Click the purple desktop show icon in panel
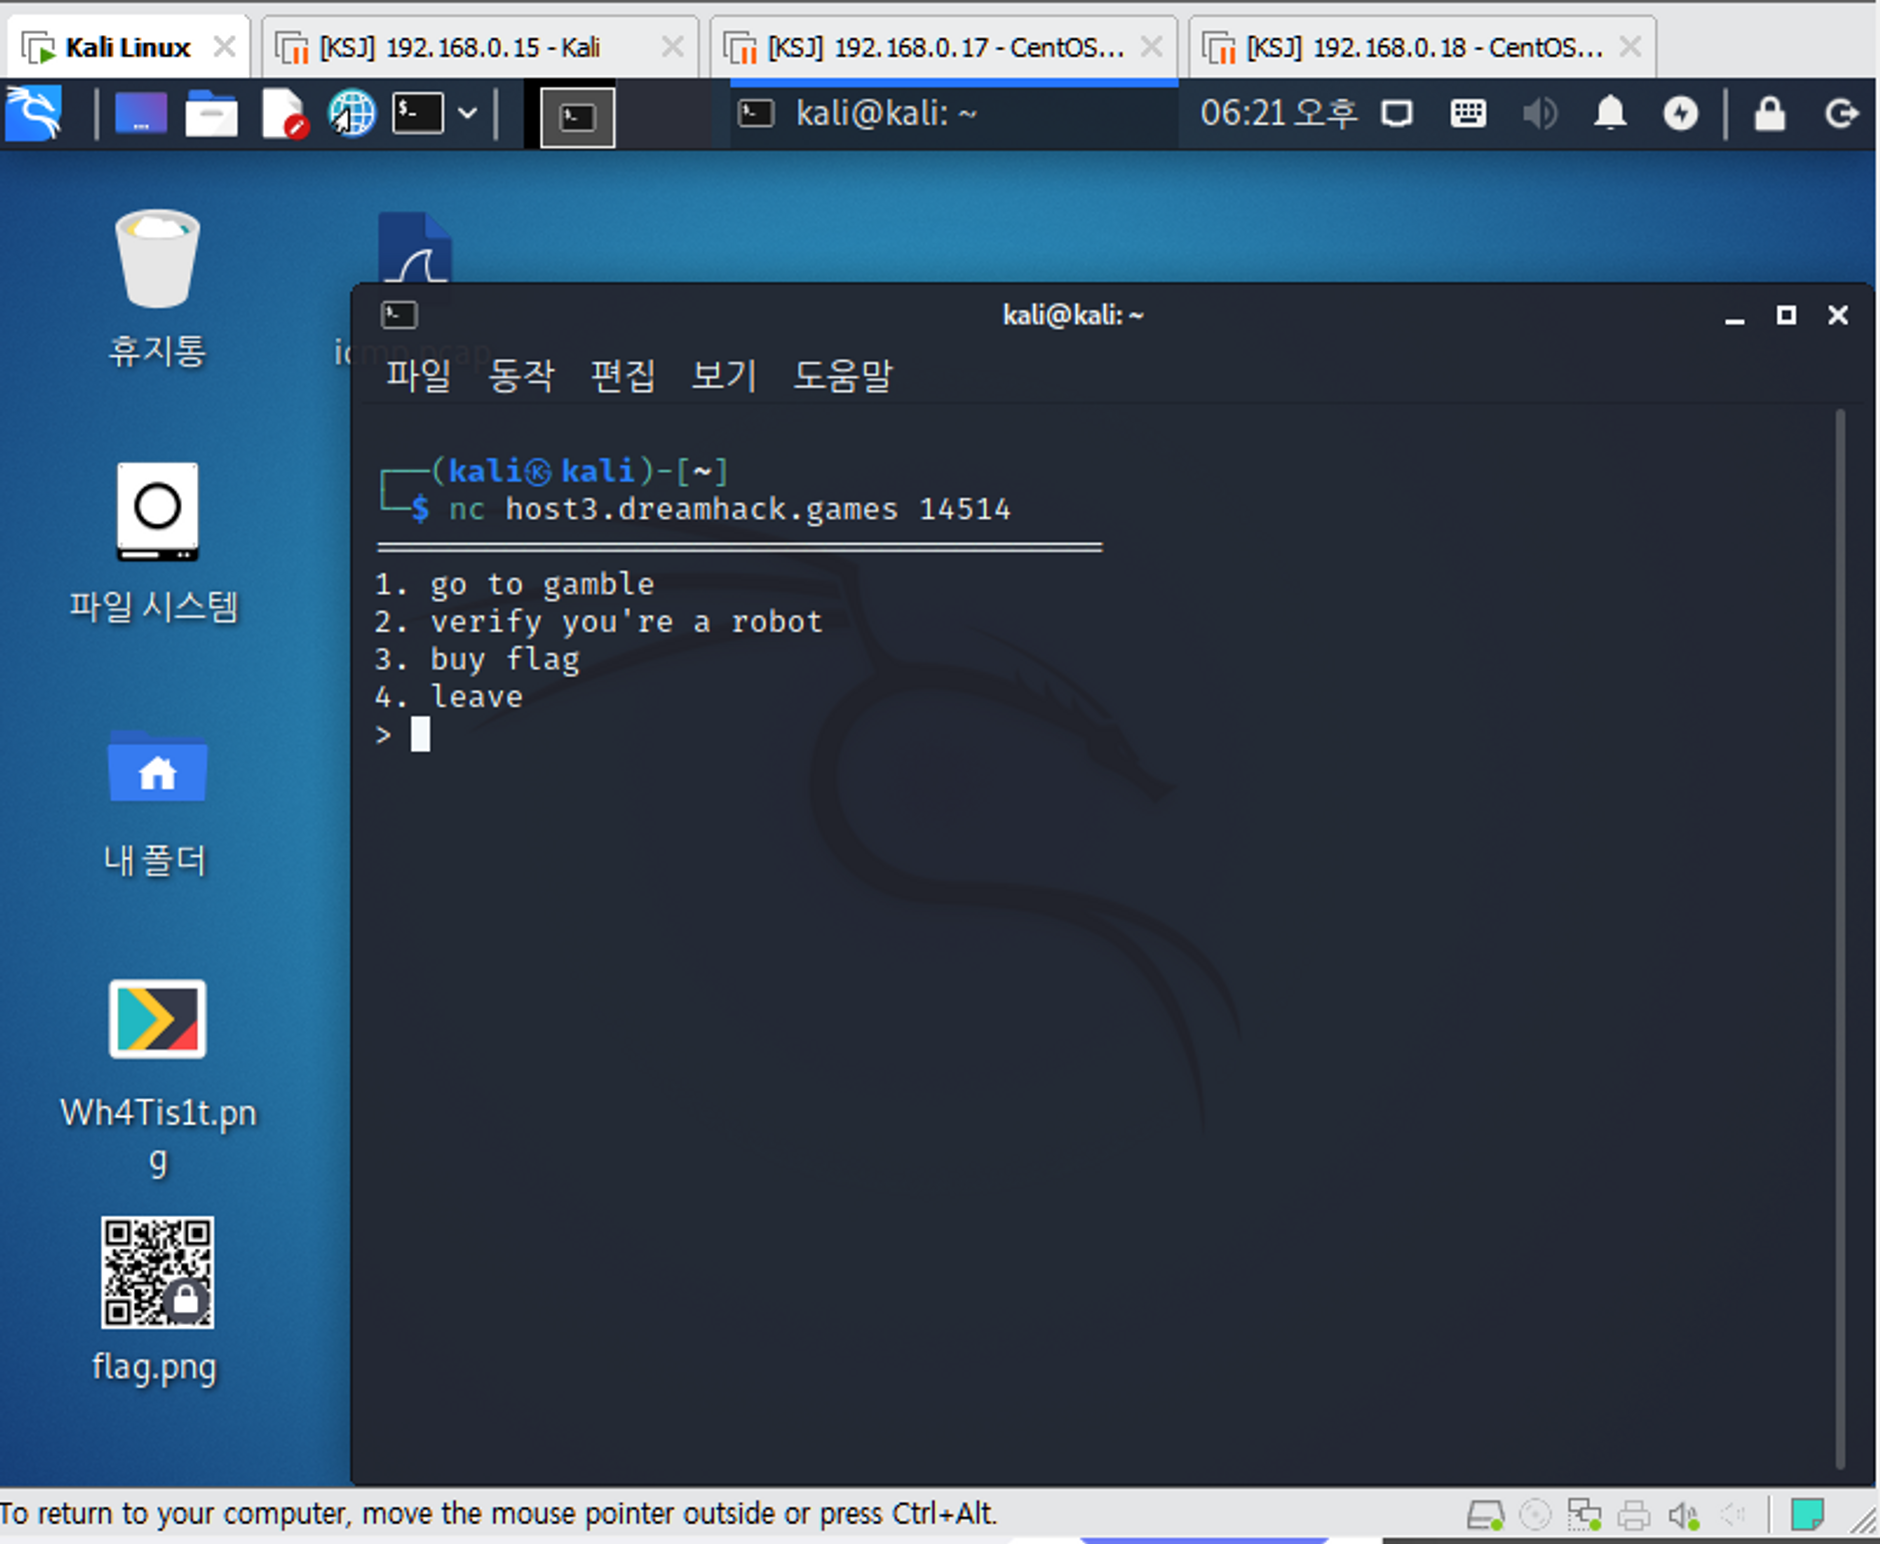 (140, 114)
